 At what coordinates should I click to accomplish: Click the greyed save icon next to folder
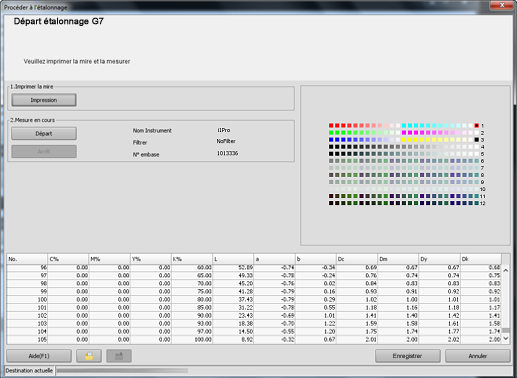pyautogui.click(x=119, y=356)
